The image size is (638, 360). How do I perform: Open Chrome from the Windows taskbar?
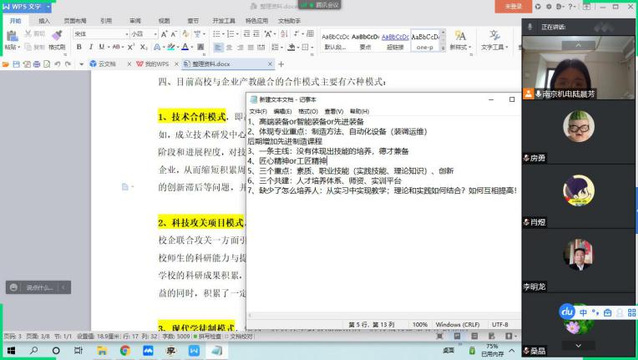click(125, 350)
